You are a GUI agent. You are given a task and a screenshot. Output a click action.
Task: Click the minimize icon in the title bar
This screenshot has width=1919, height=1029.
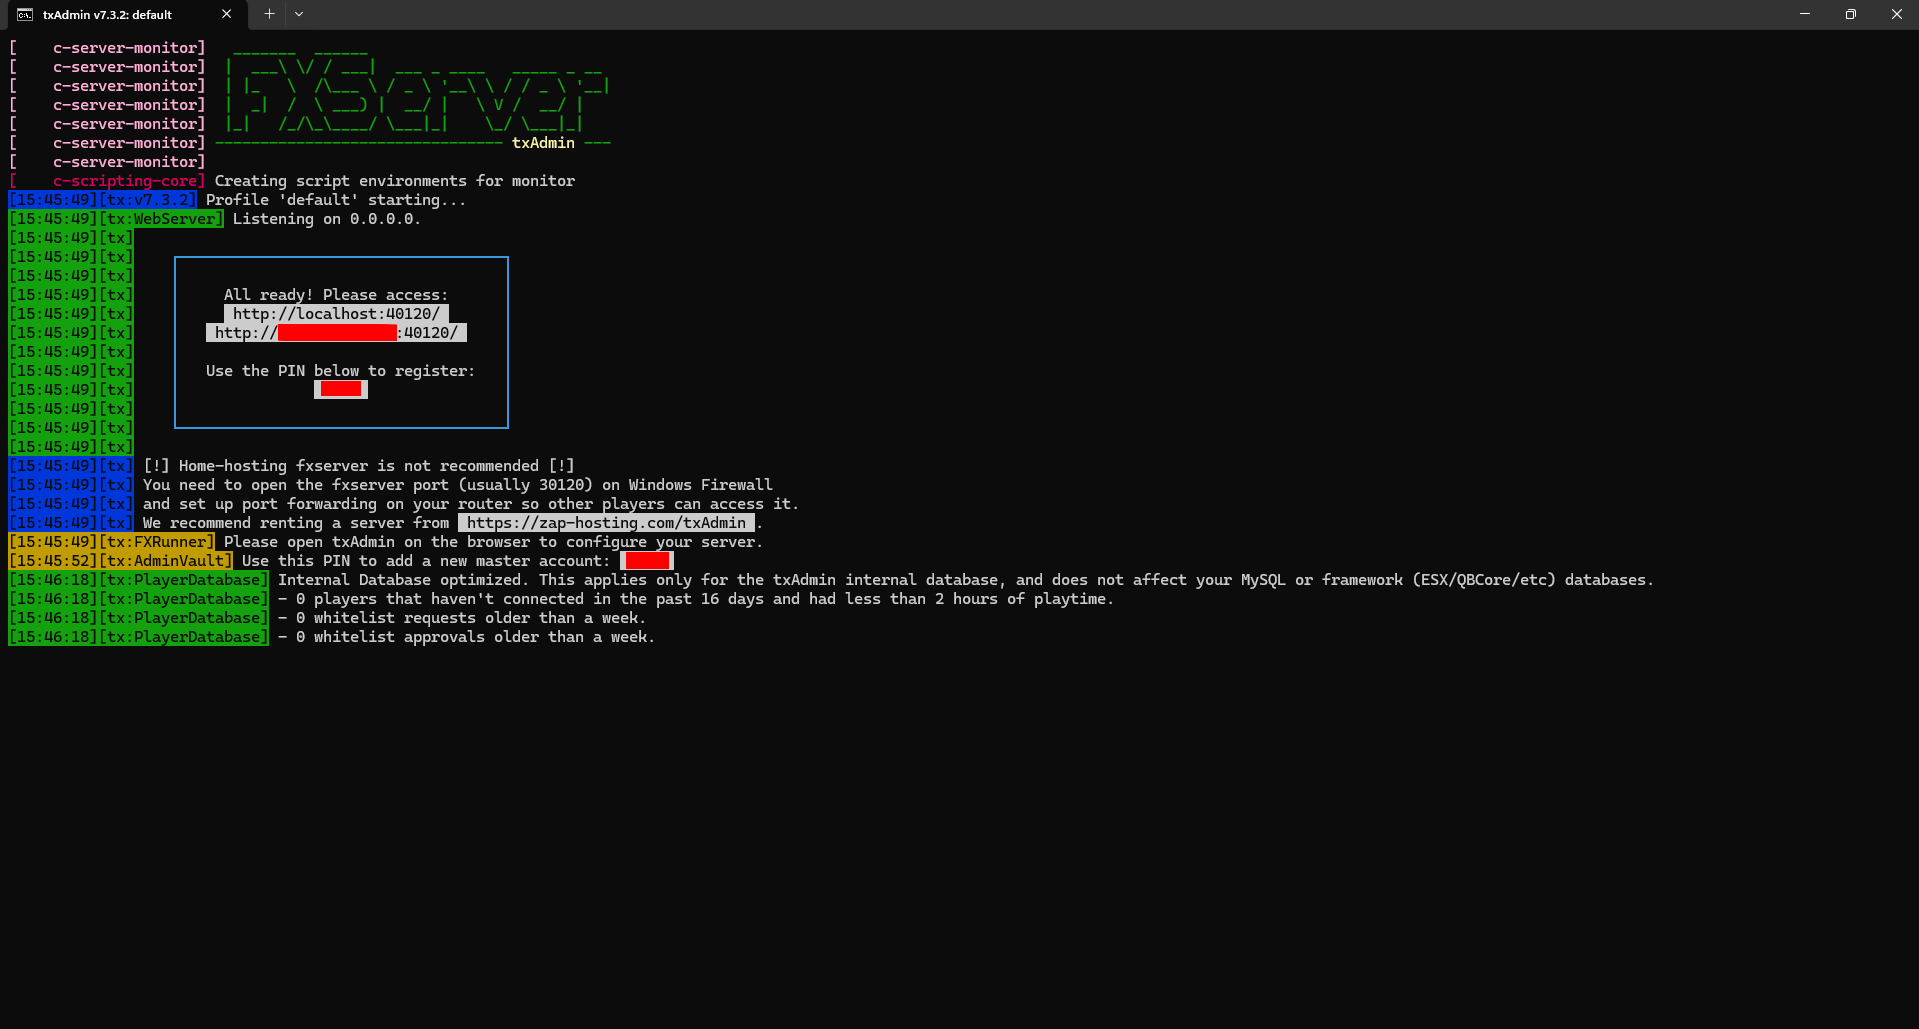[1803, 14]
